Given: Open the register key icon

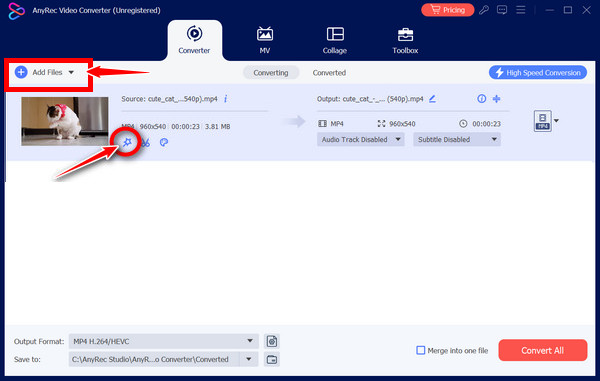Looking at the screenshot, I should point(484,10).
